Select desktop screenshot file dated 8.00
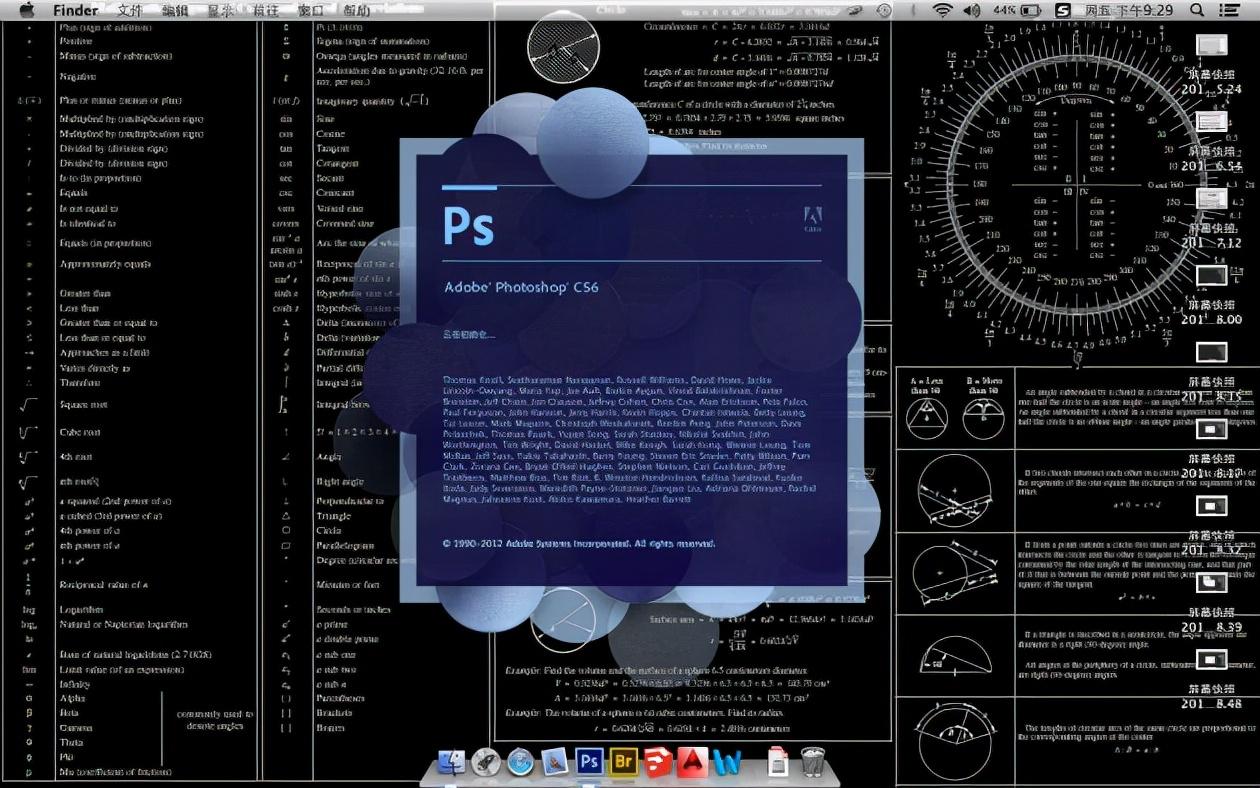 pos(1211,275)
